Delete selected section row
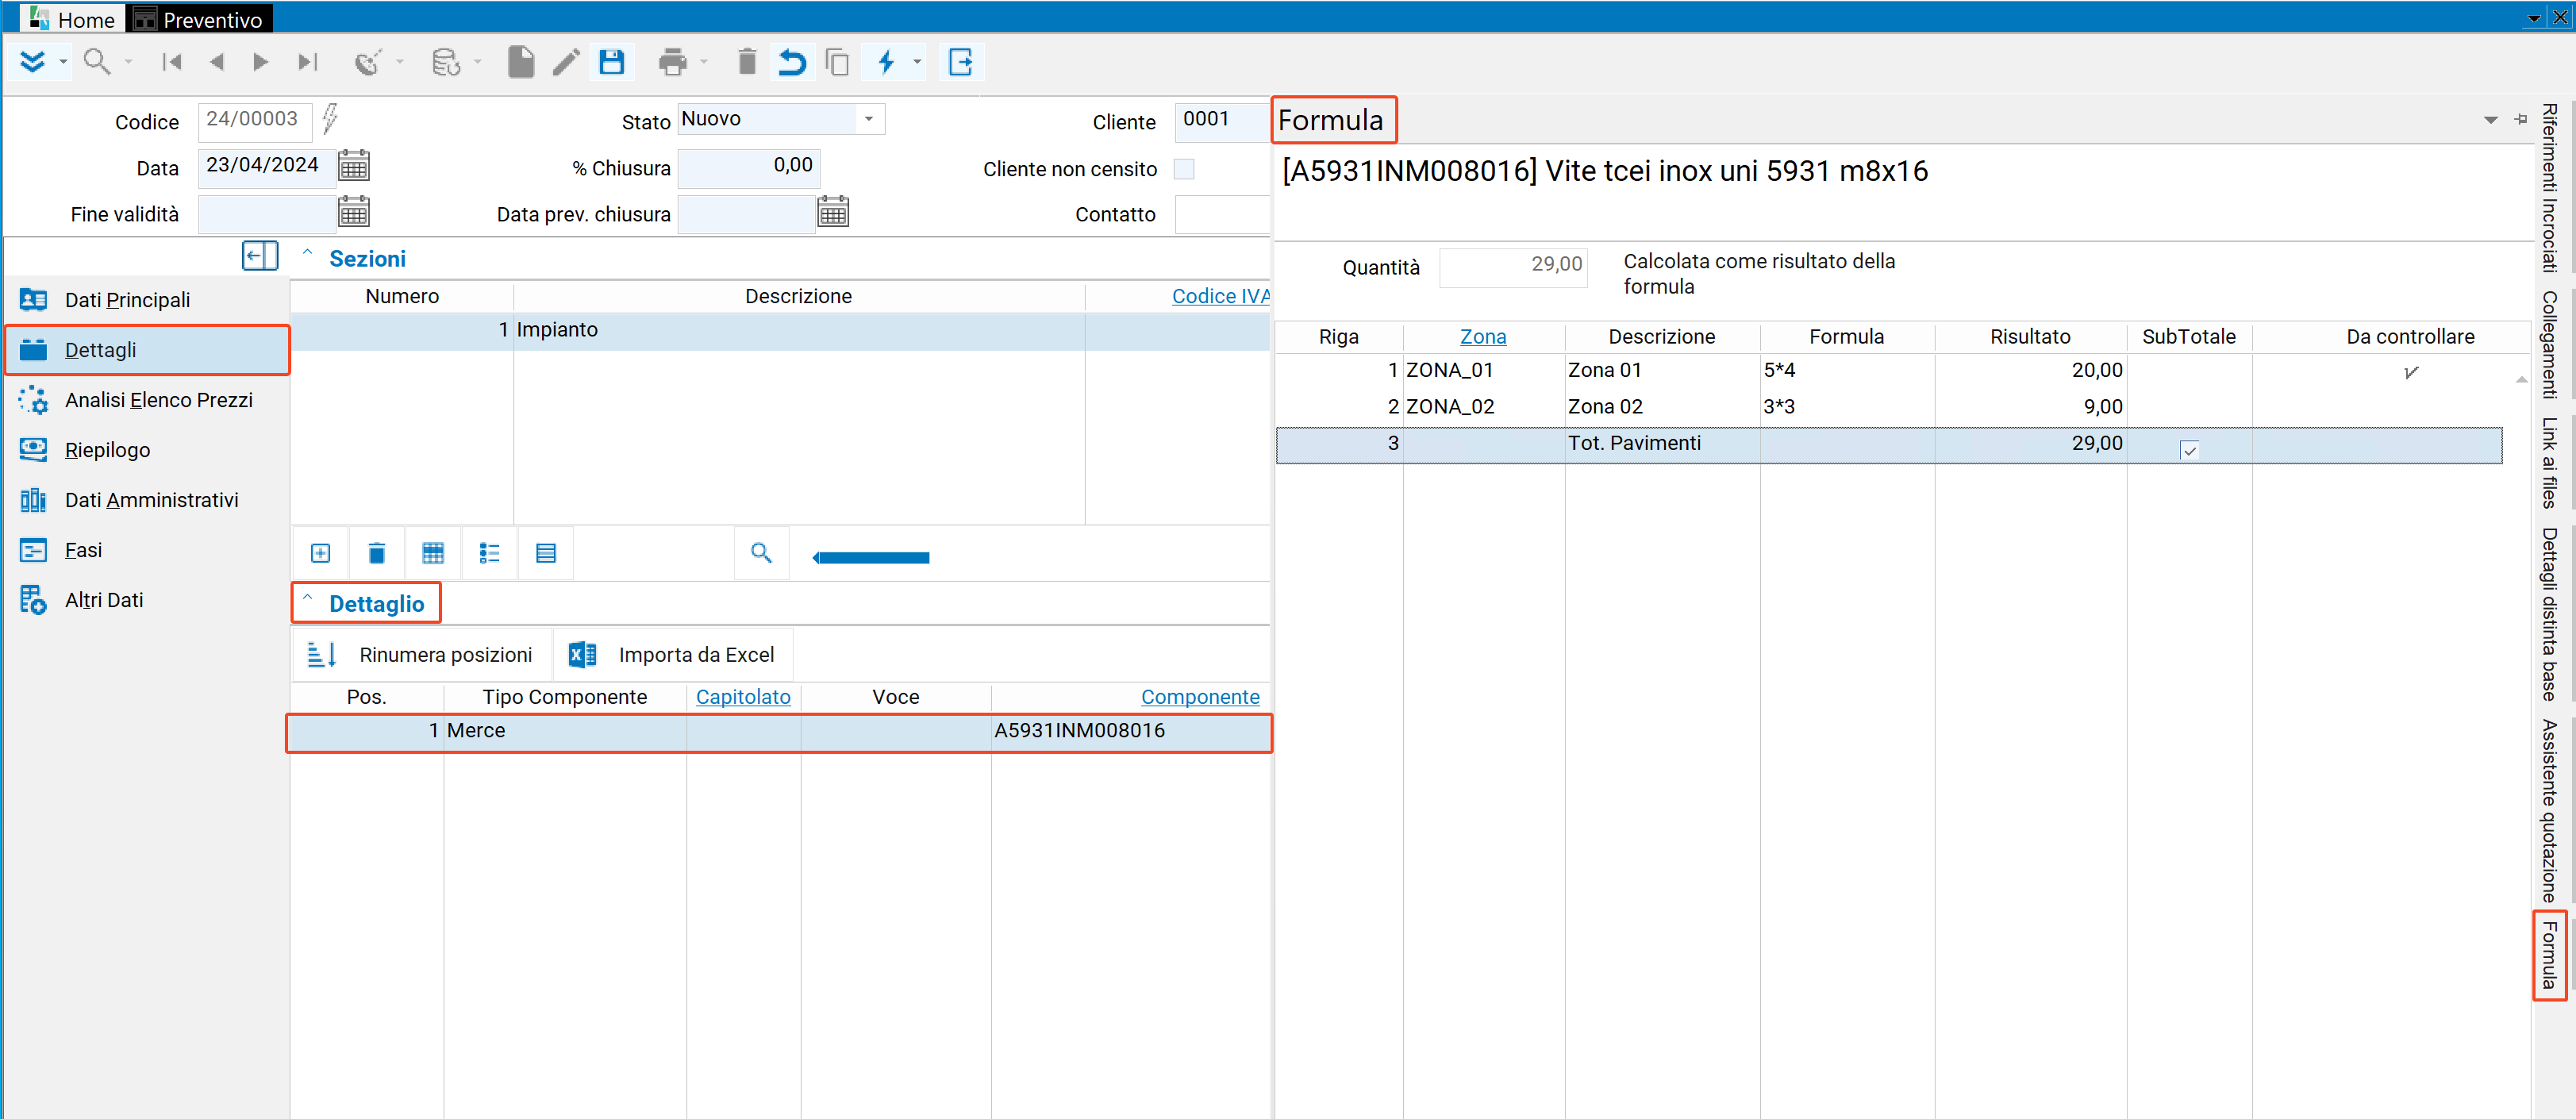This screenshot has width=2576, height=1119. [x=376, y=553]
